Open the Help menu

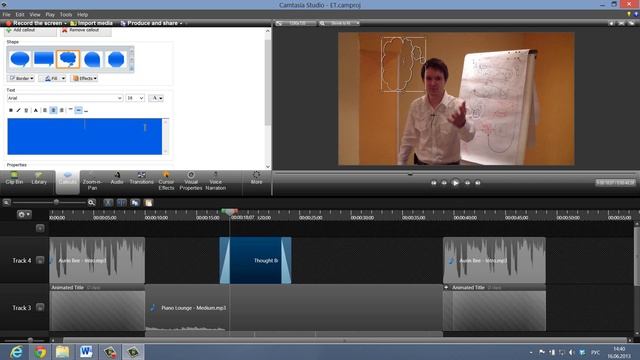82,14
